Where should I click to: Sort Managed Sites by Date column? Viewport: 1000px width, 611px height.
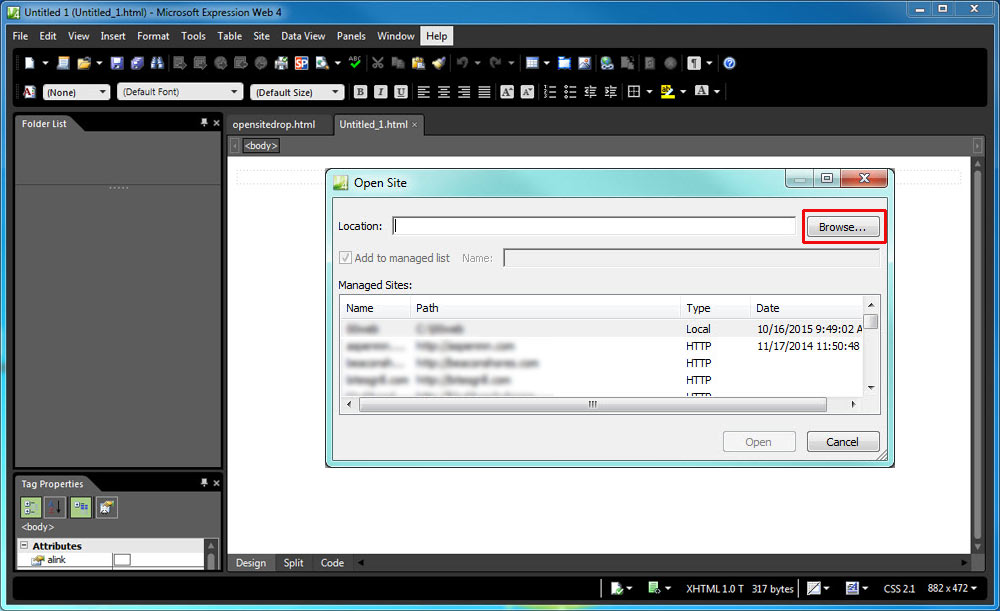(x=807, y=308)
